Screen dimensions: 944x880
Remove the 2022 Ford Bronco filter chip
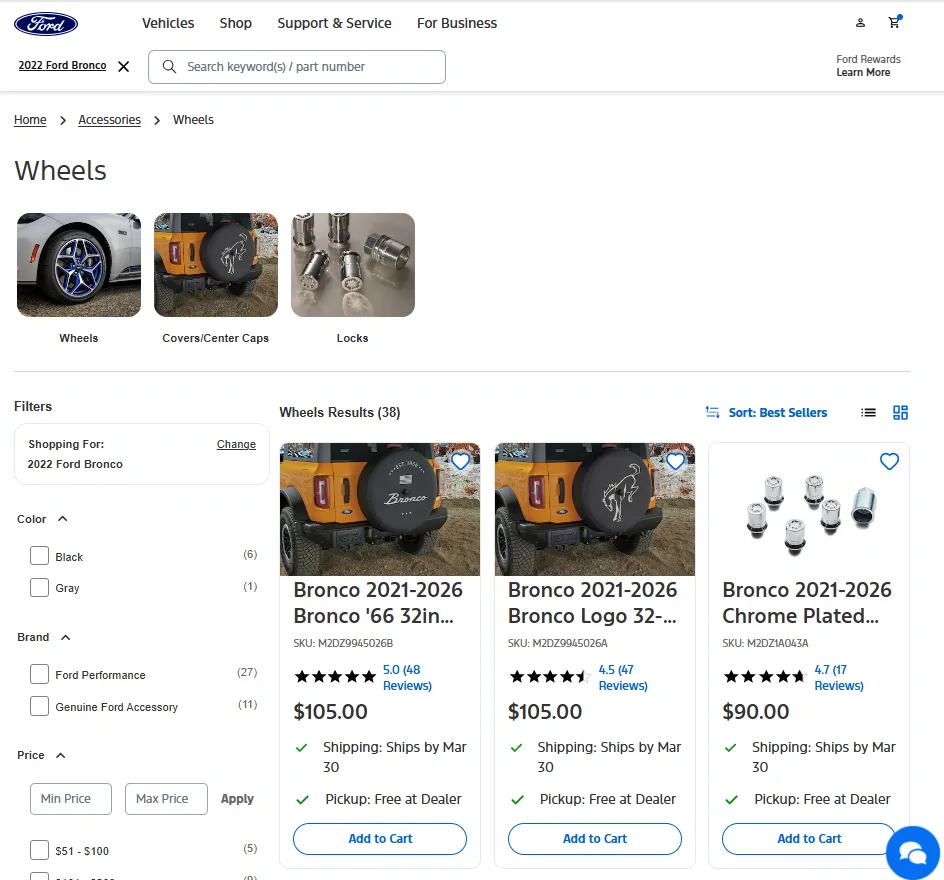tap(123, 66)
